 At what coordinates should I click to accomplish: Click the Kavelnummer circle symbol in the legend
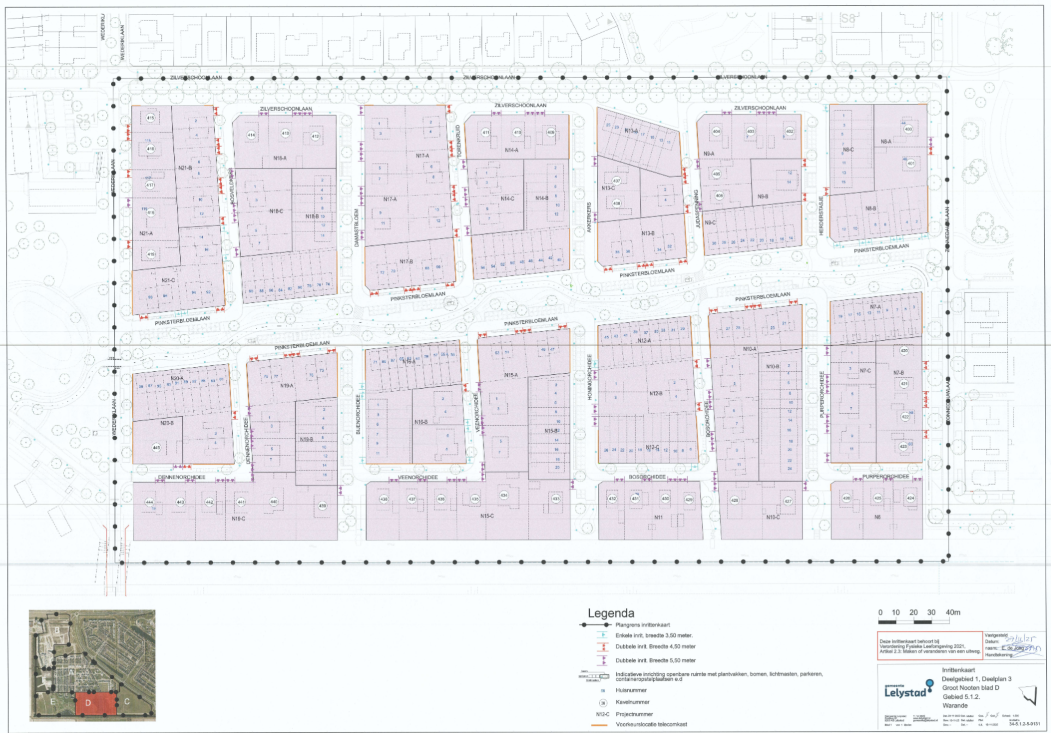601,701
